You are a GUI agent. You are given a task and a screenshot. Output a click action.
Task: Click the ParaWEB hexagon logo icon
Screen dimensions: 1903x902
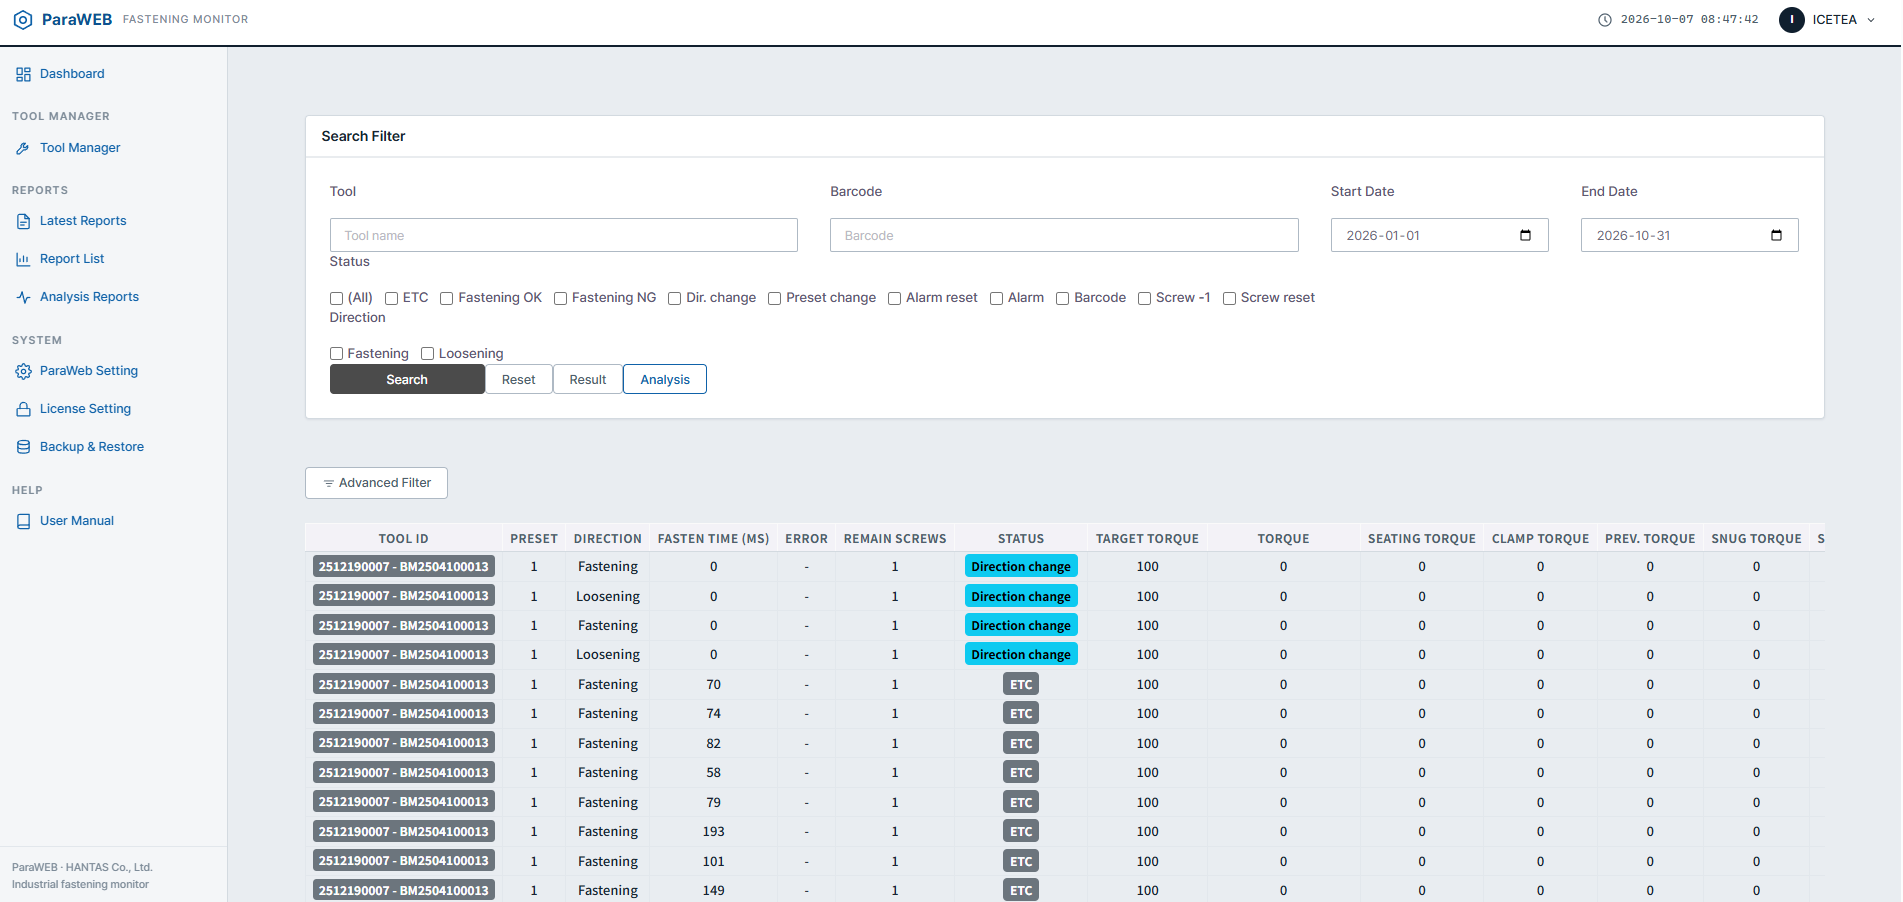(x=23, y=20)
